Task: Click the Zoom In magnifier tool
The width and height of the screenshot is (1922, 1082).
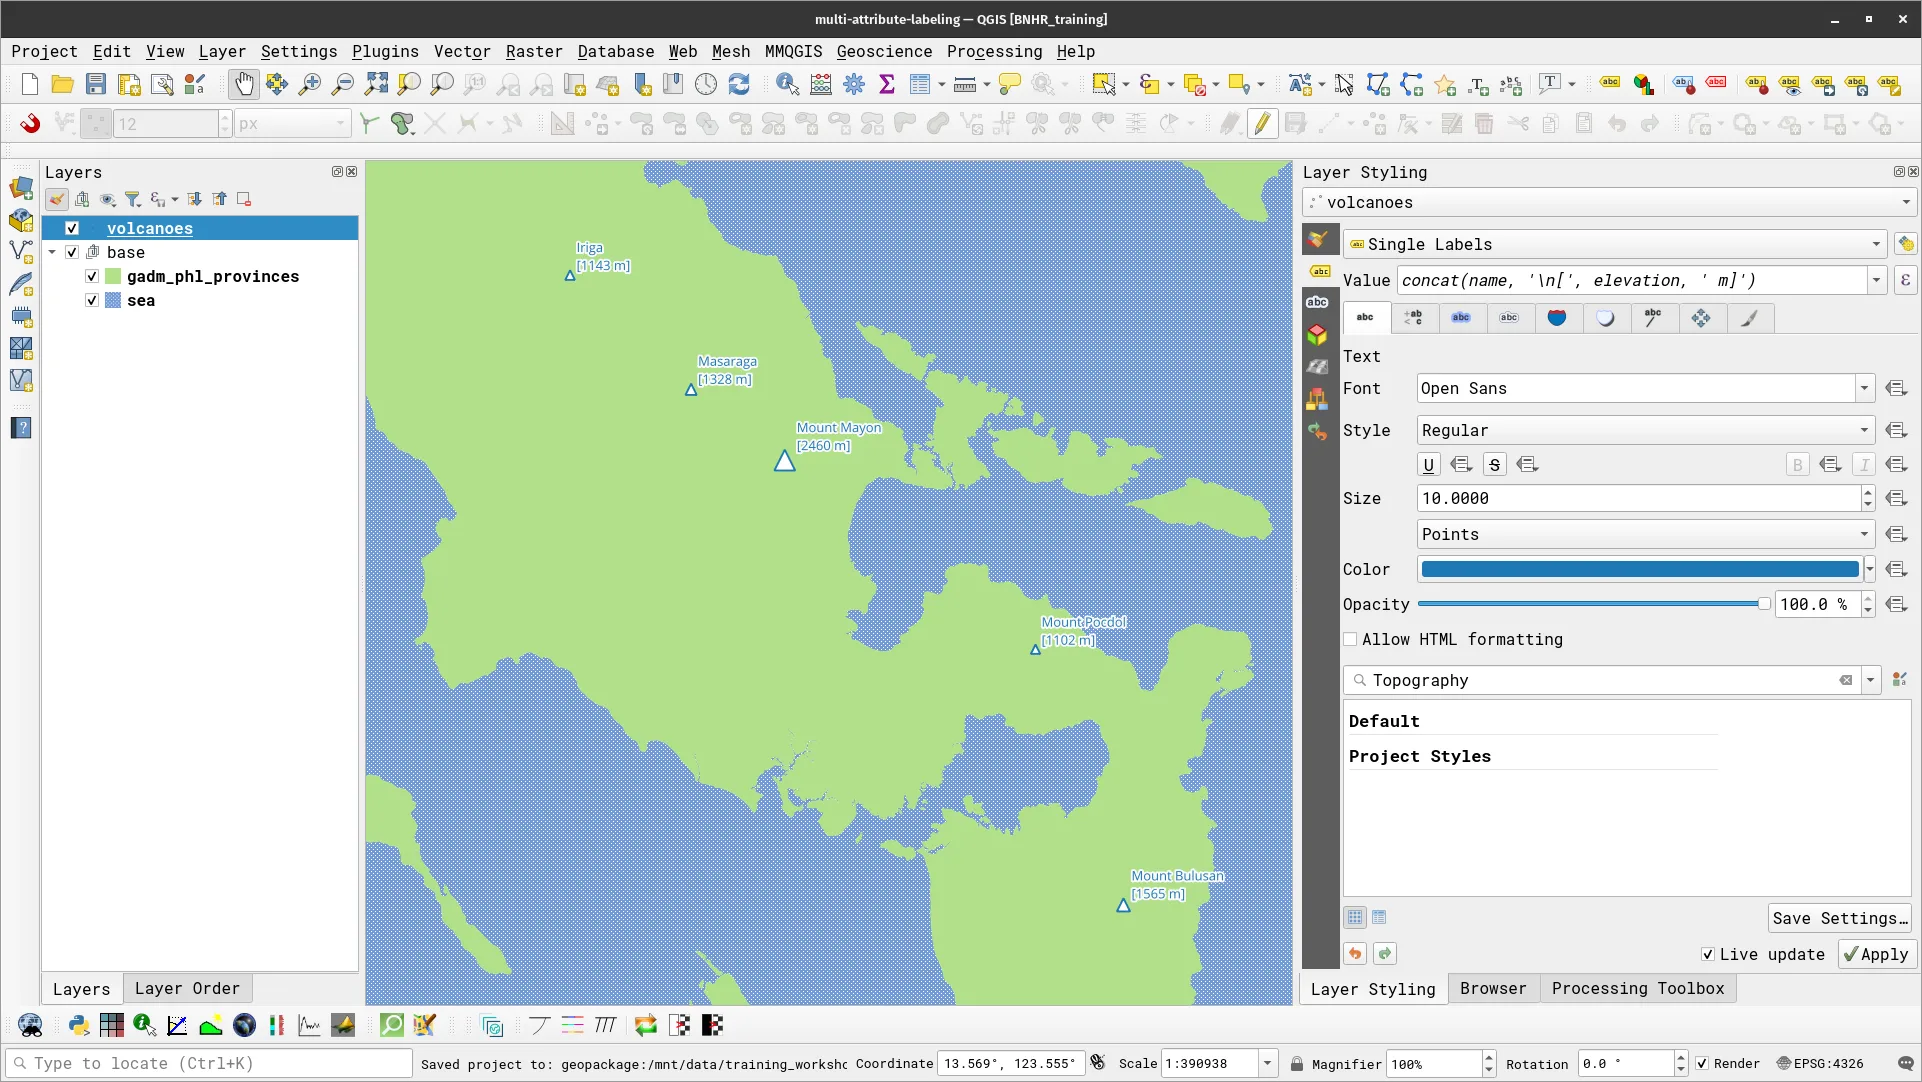Action: click(310, 85)
